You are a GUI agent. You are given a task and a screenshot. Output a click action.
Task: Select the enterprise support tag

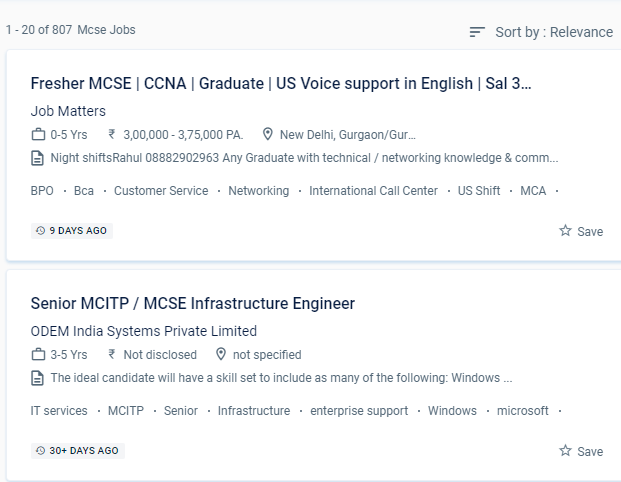[x=359, y=411]
